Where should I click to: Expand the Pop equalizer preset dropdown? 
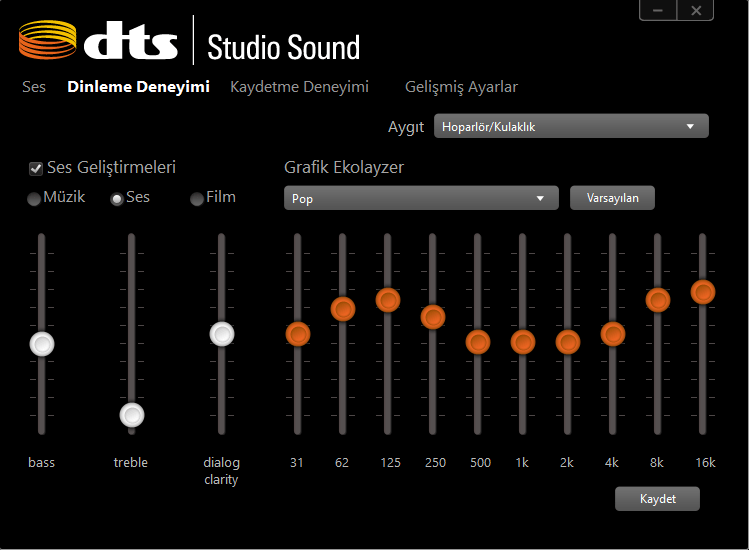(x=421, y=198)
